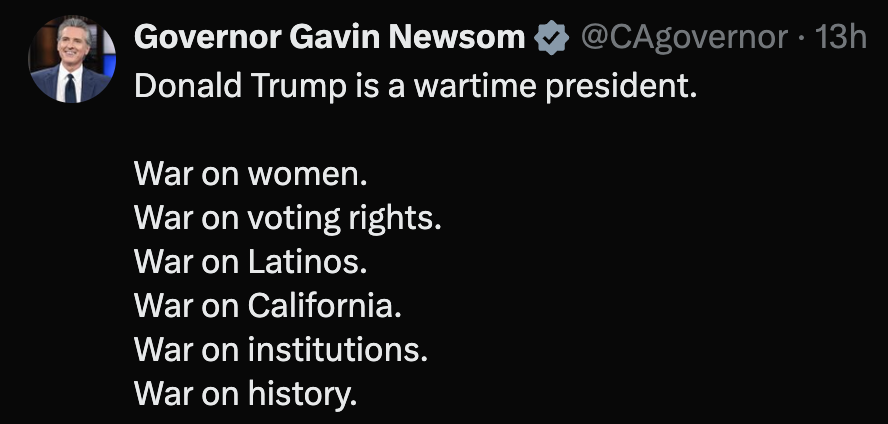Click the word "California" in the tweet
The image size is (888, 424).
point(324,307)
